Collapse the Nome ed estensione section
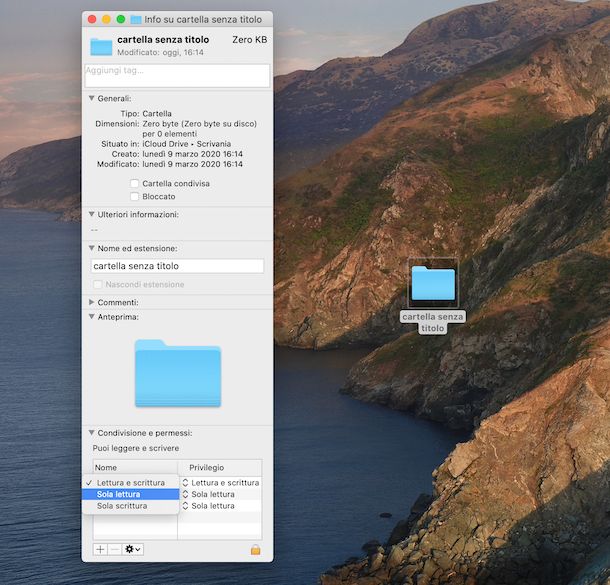Image resolution: width=610 pixels, height=585 pixels. point(91,248)
